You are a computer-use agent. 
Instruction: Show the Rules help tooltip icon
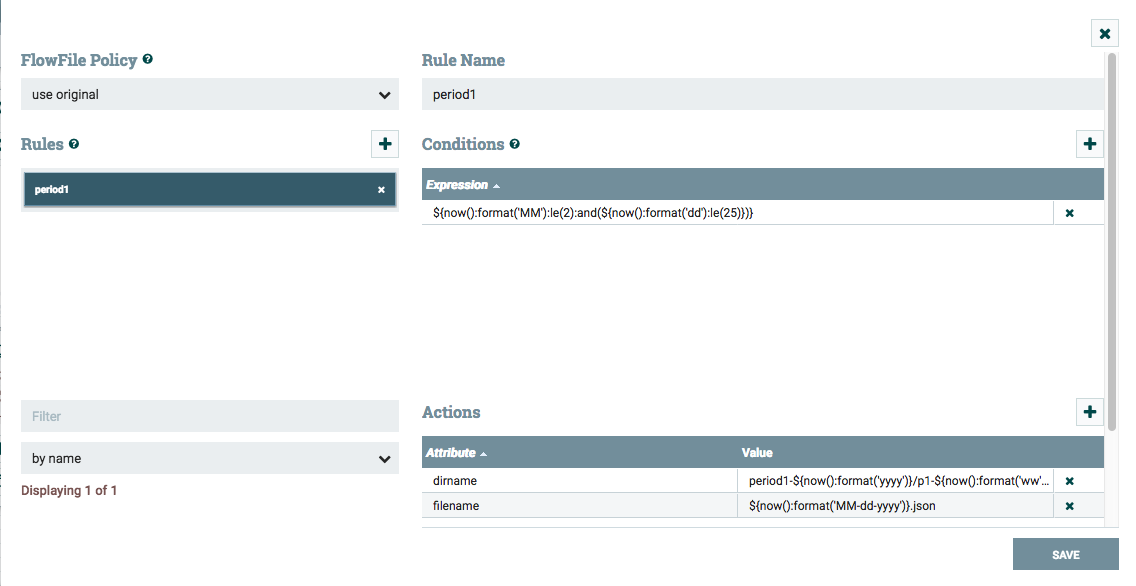click(74, 144)
